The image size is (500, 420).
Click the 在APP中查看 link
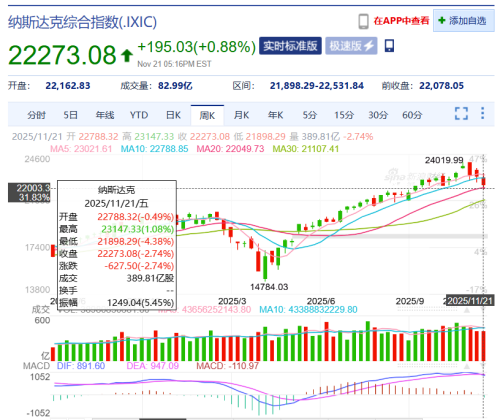[401, 21]
